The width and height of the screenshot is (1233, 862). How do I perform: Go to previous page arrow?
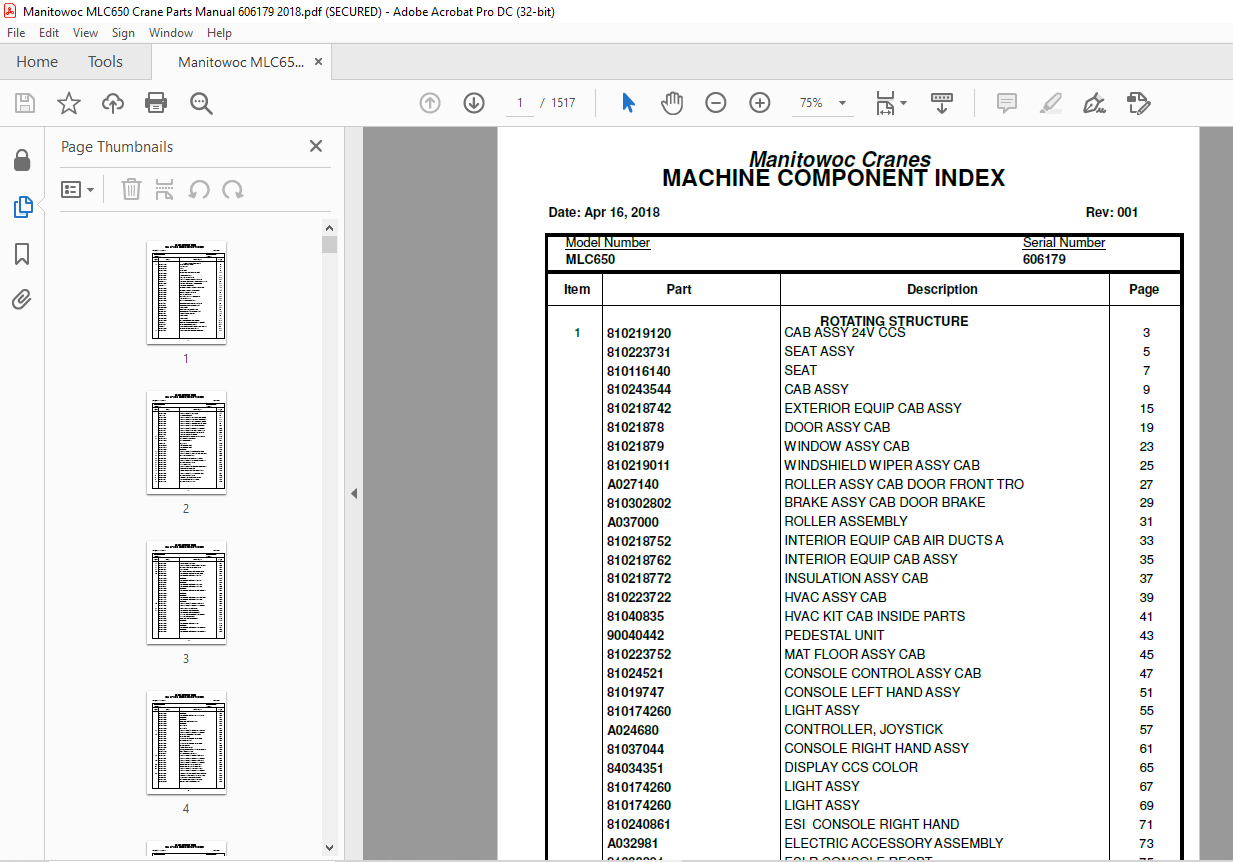pos(430,103)
